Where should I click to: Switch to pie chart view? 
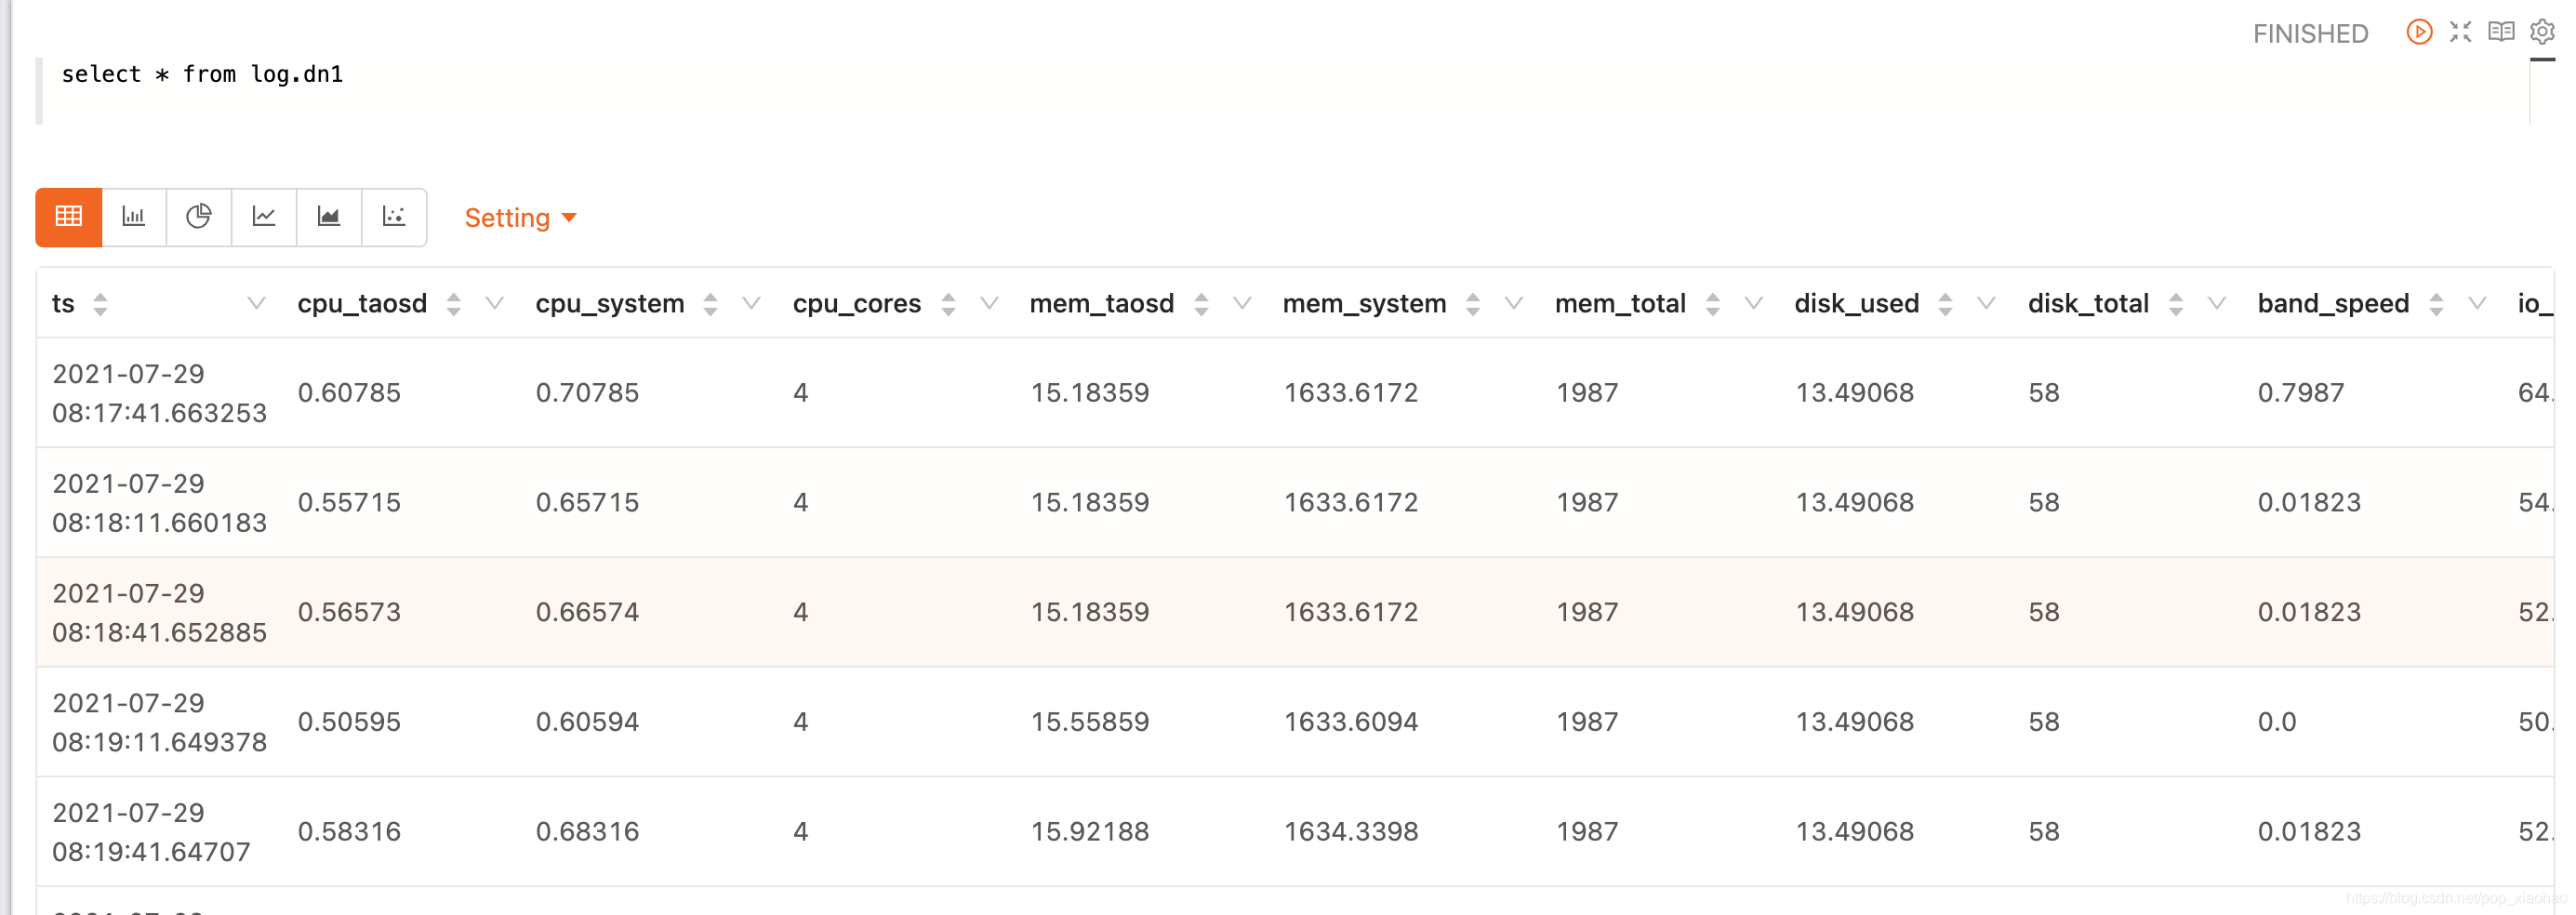click(x=198, y=216)
